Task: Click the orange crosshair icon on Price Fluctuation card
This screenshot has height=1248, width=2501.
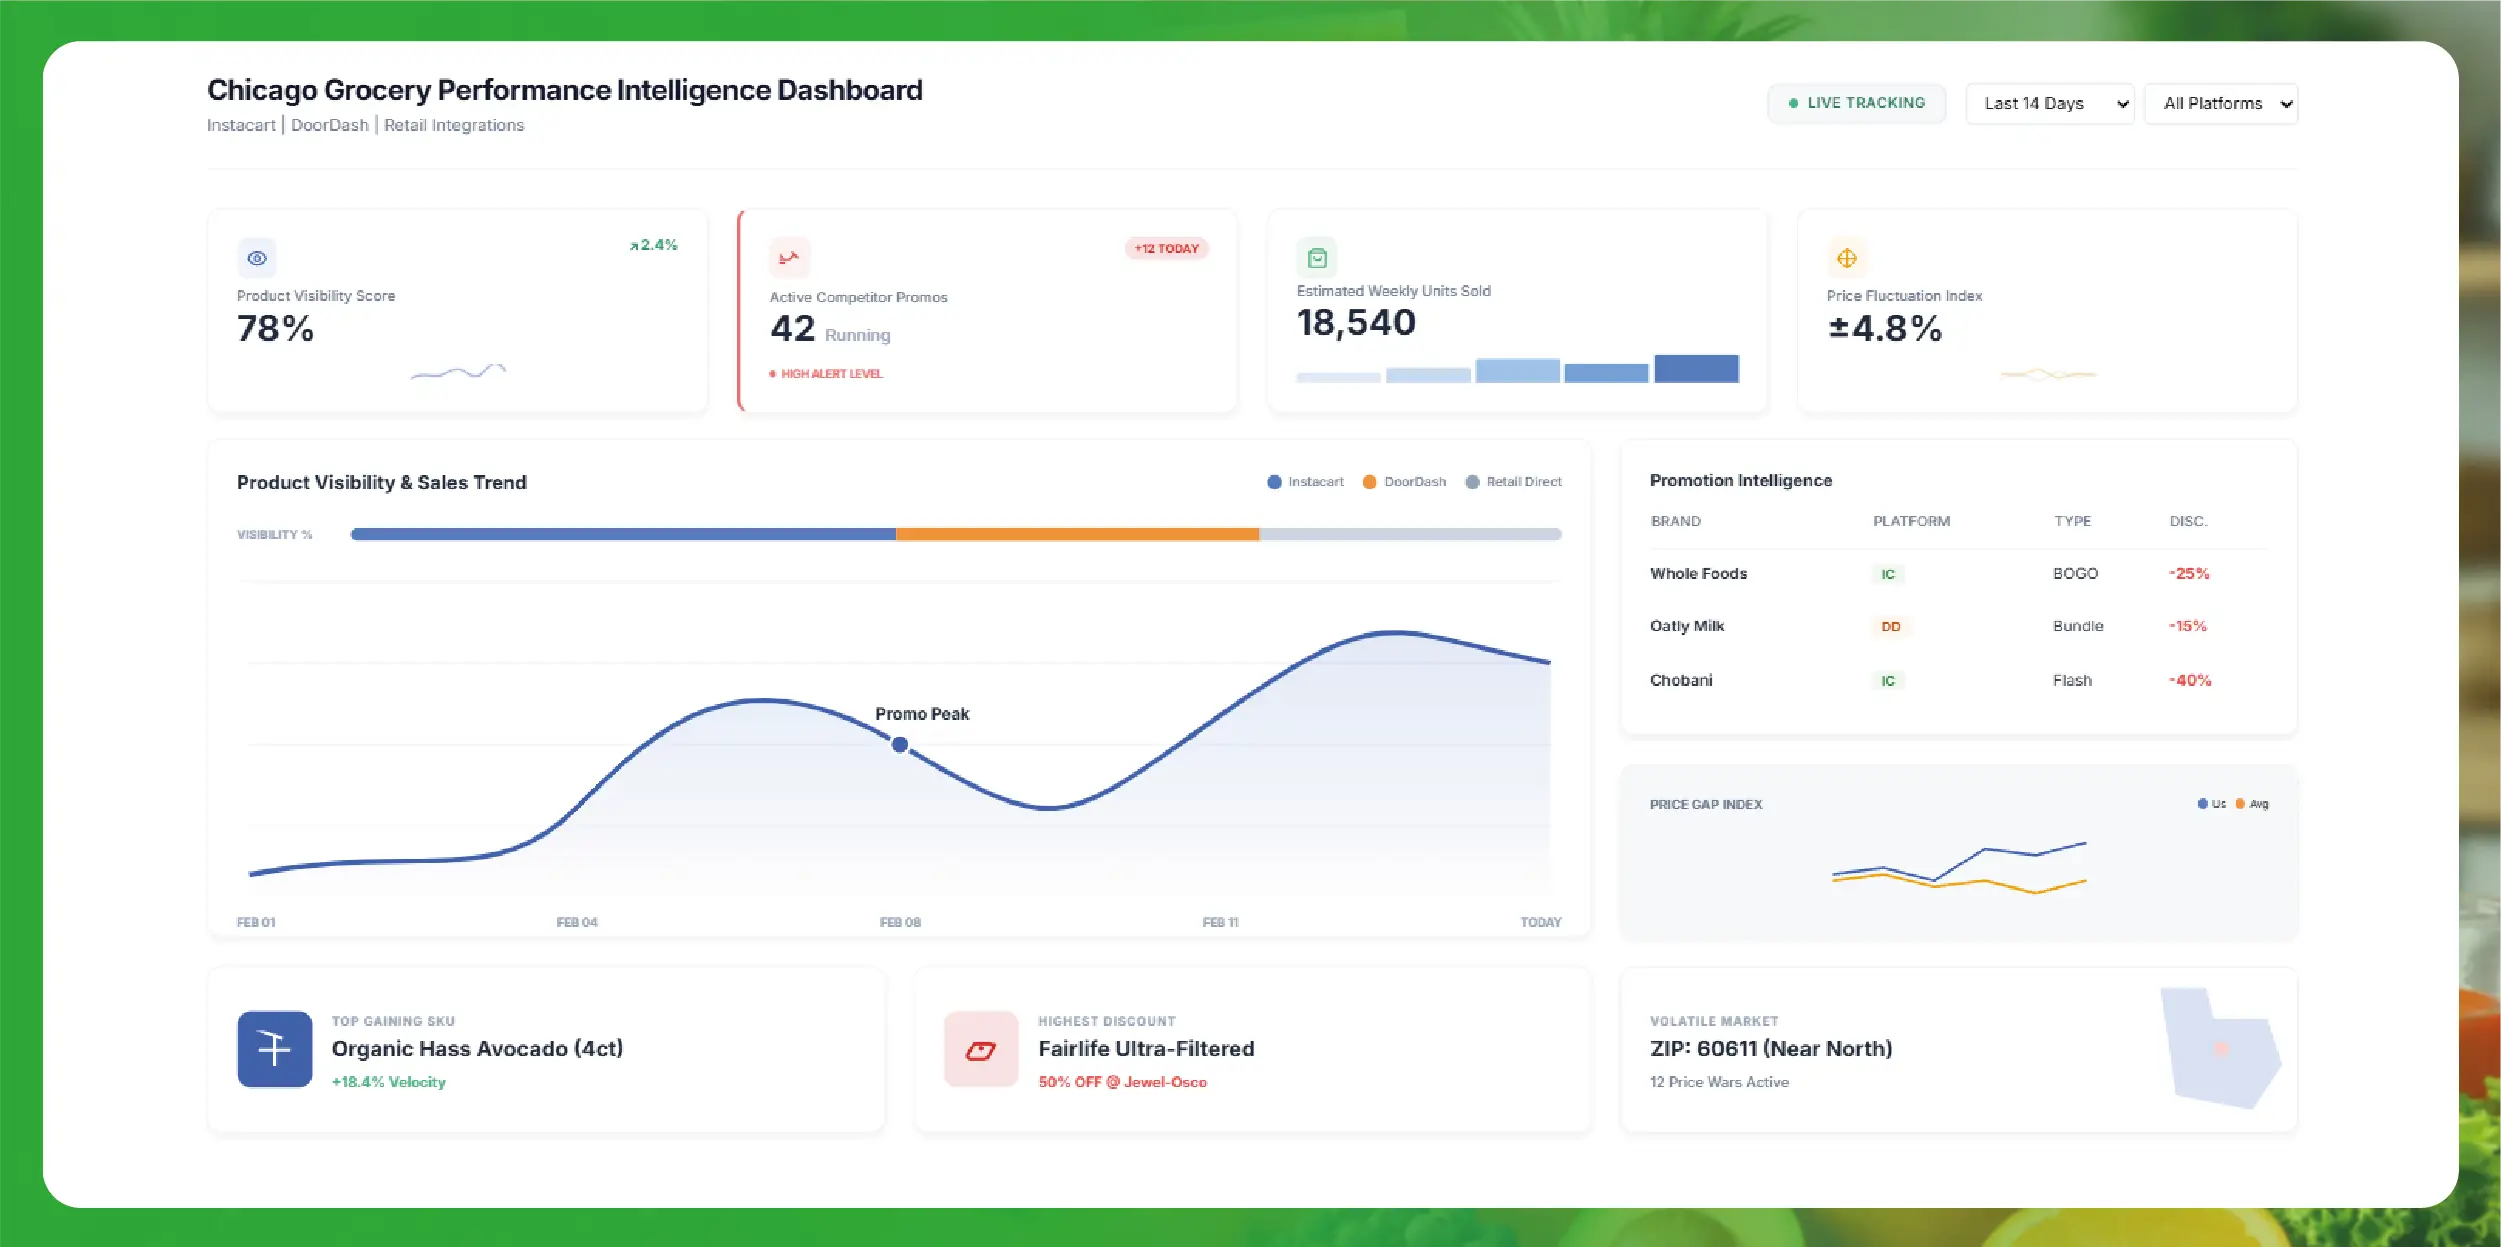Action: coord(1846,258)
